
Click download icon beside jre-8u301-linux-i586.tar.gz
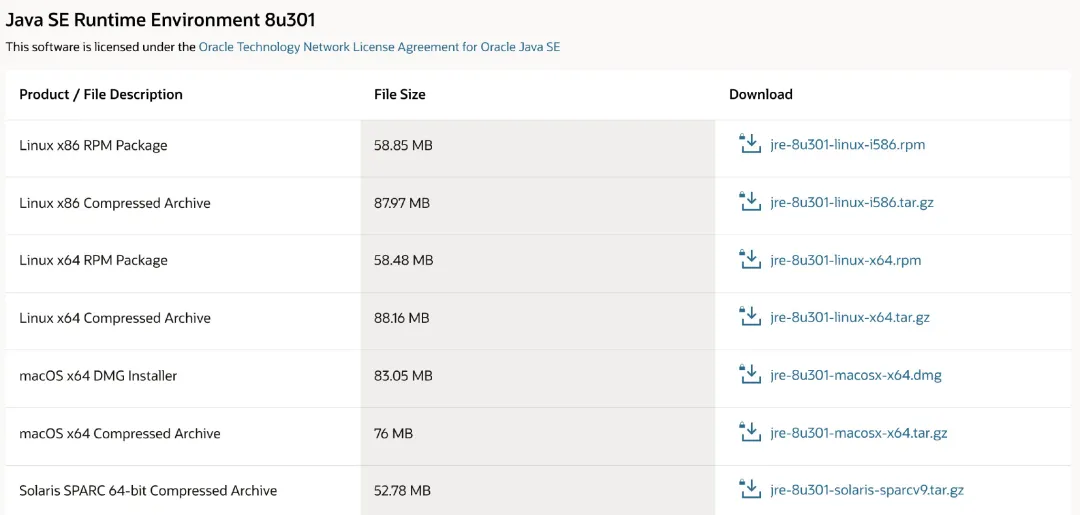click(749, 202)
